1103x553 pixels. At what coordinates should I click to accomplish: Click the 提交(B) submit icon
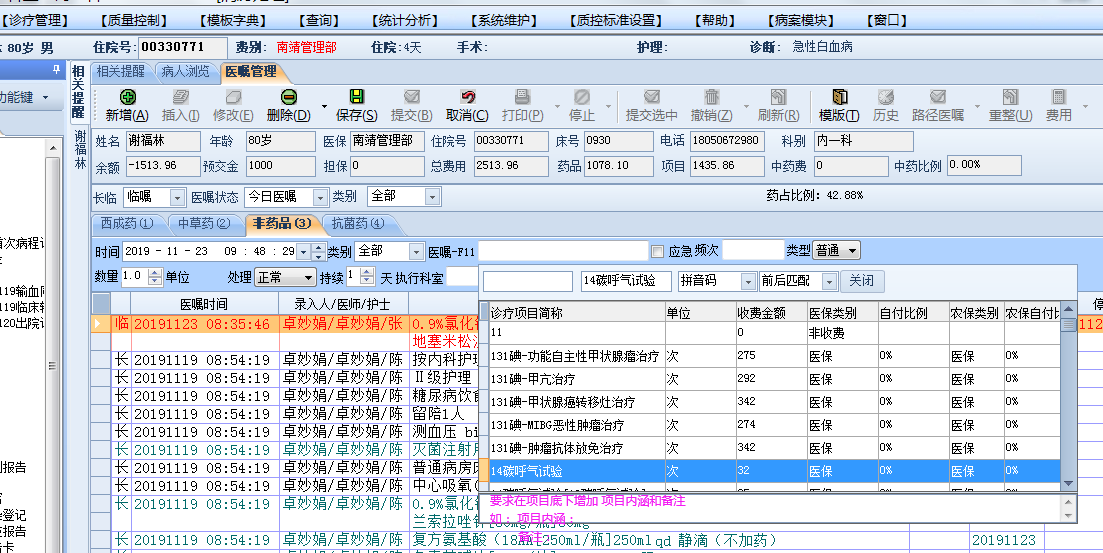coord(412,97)
